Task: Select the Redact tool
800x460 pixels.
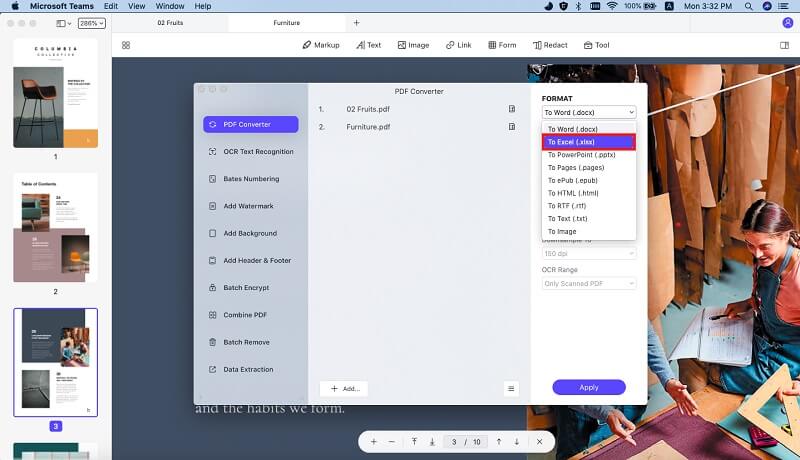Action: (x=550, y=45)
